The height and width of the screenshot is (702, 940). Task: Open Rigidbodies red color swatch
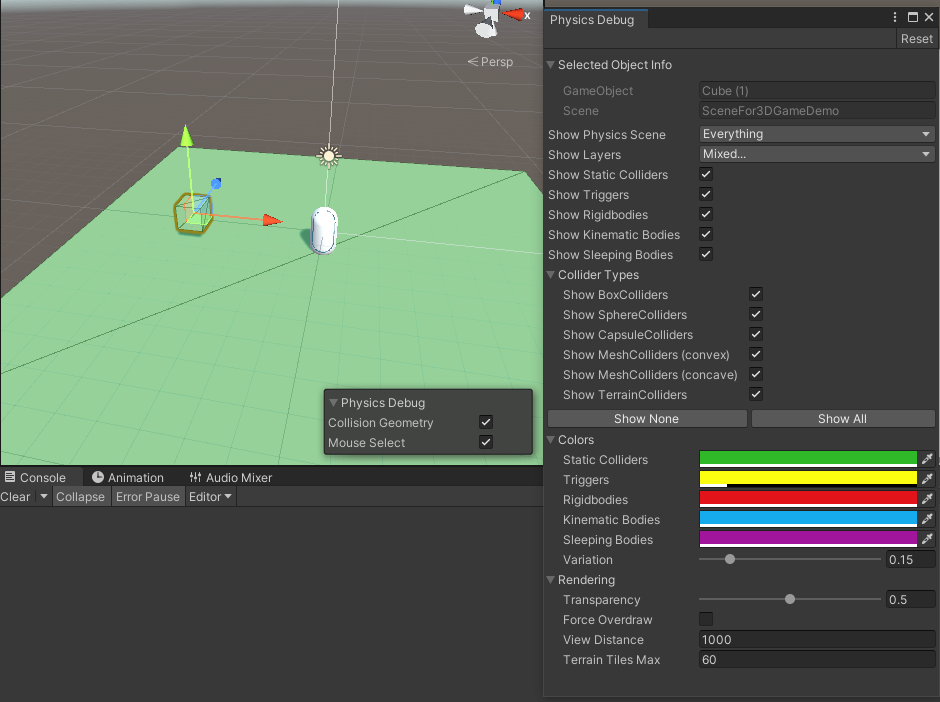point(808,499)
